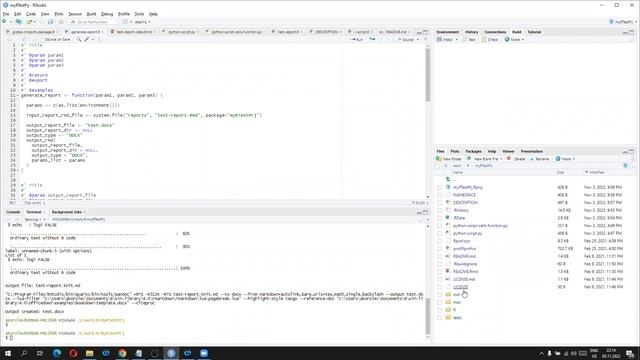Screen dimensions: 640x360
Task: Check the box for R folder
Action: [440, 310]
